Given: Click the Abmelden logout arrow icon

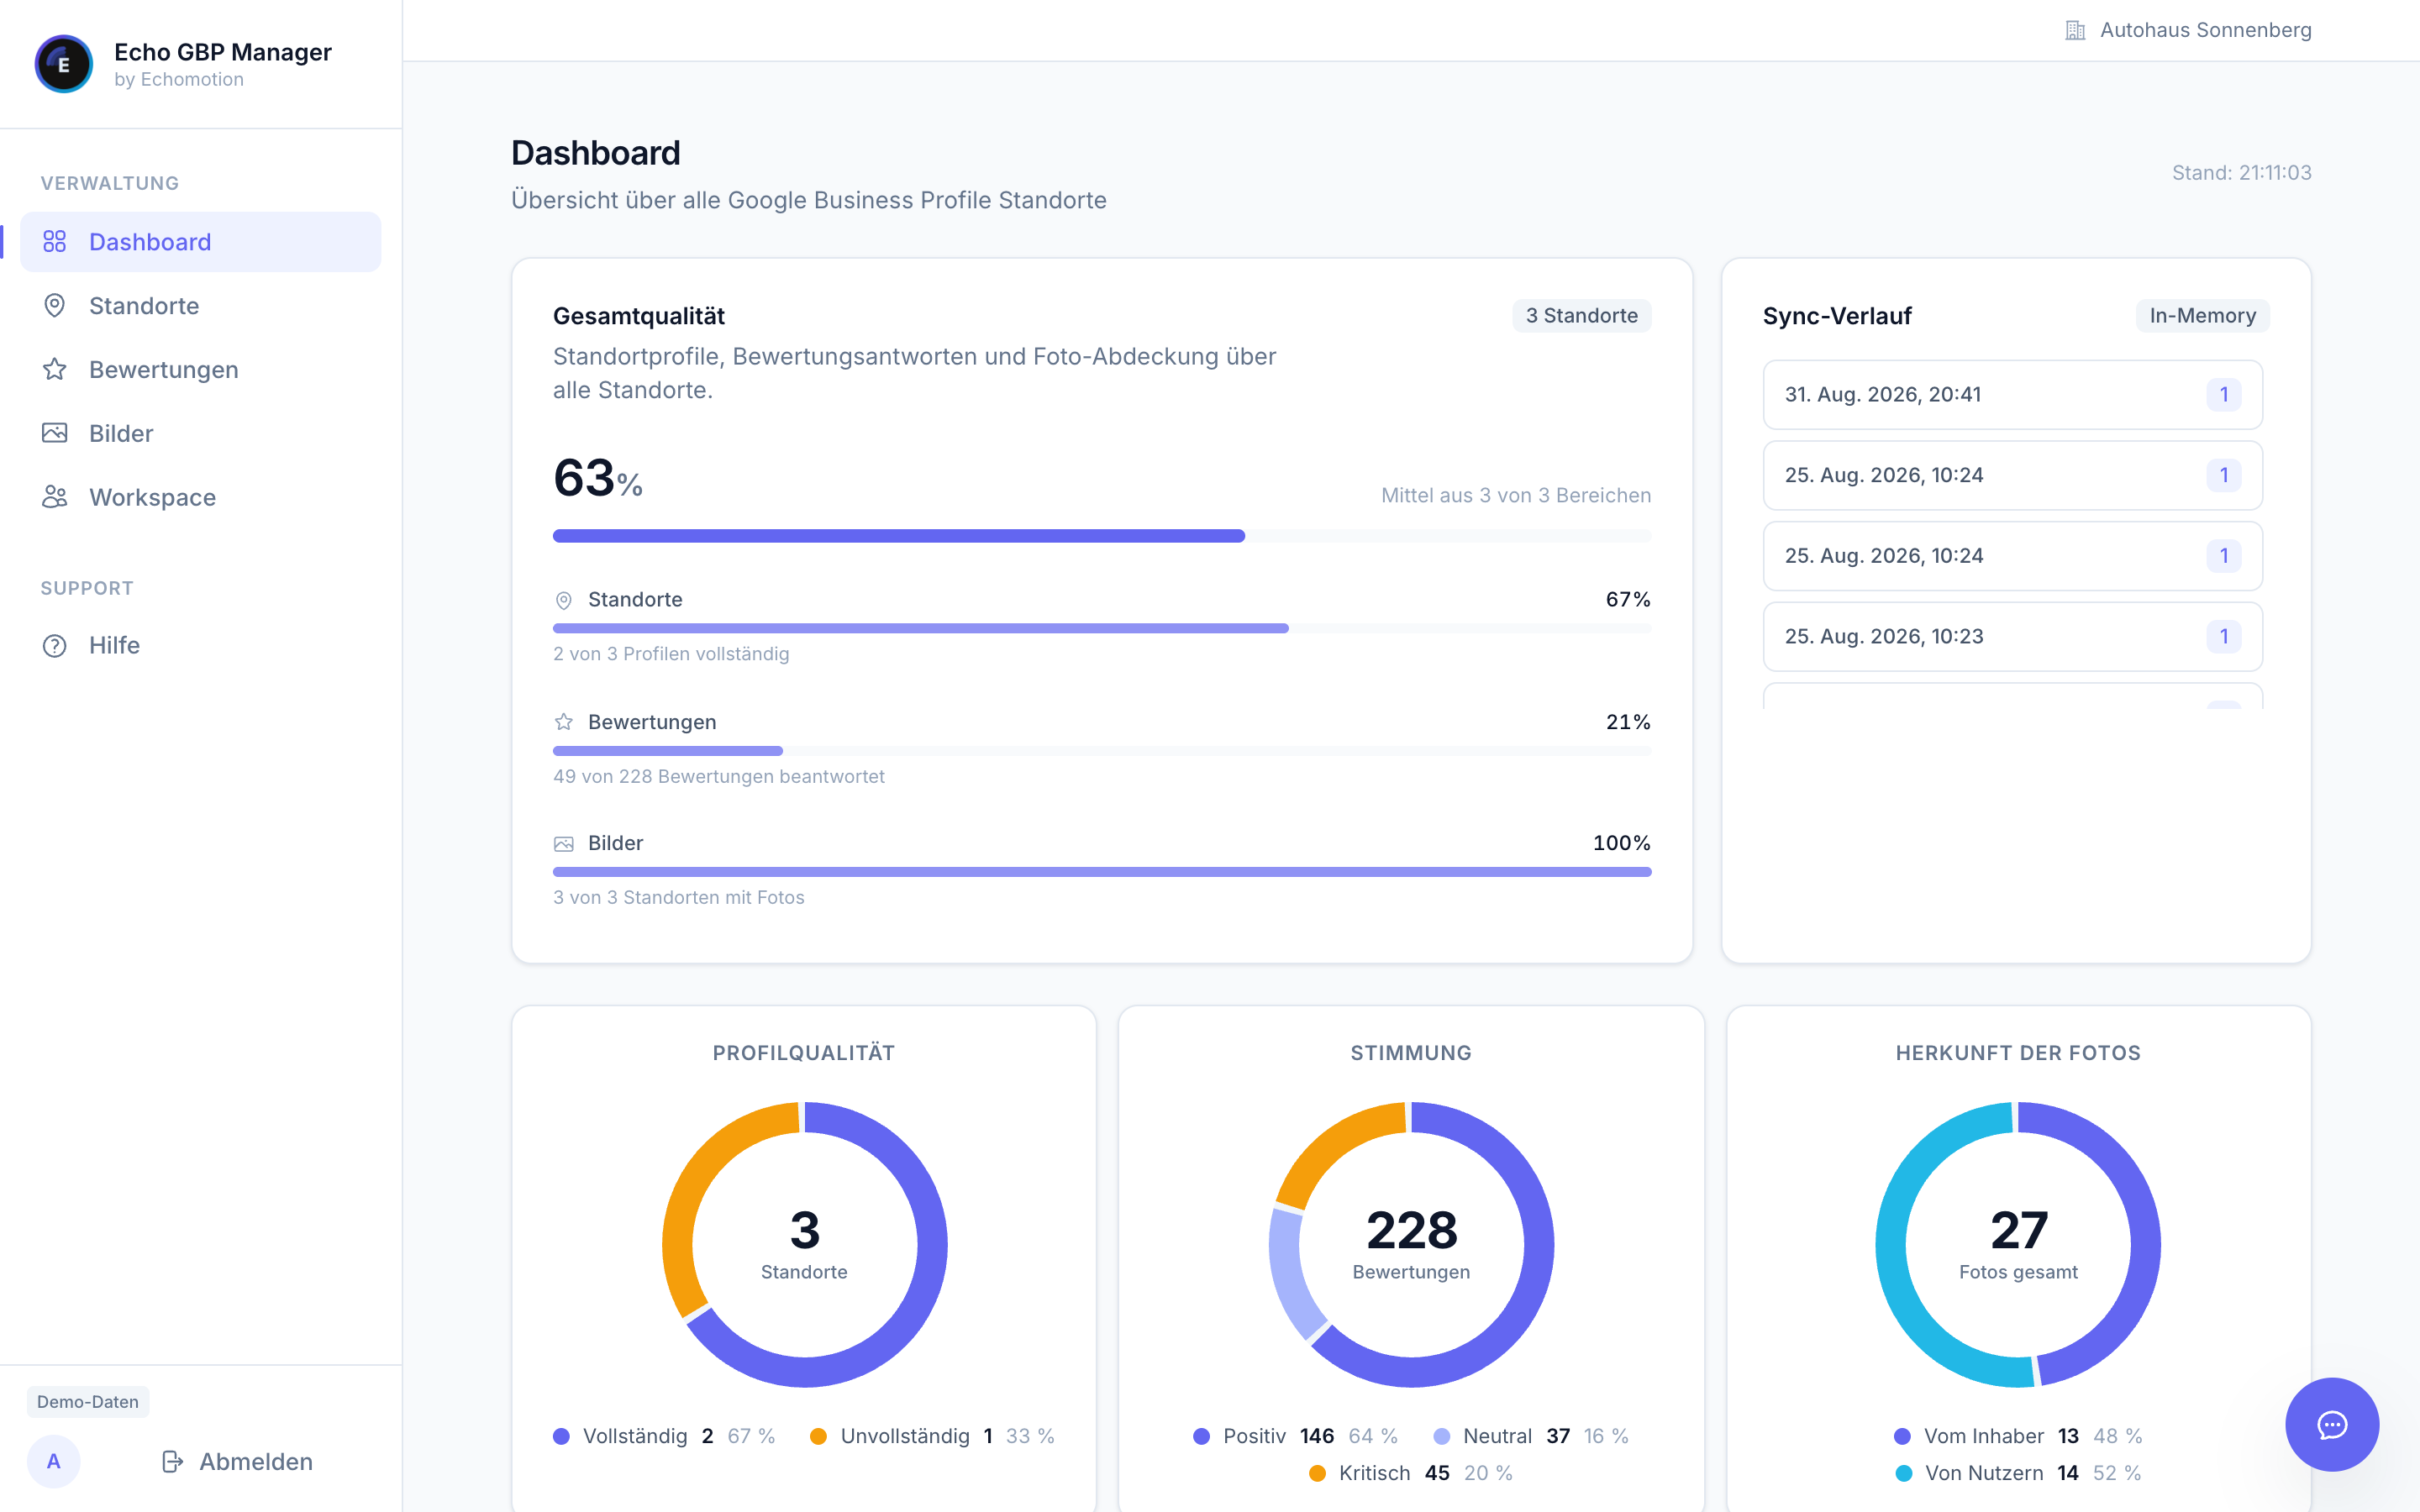Looking at the screenshot, I should (172, 1462).
